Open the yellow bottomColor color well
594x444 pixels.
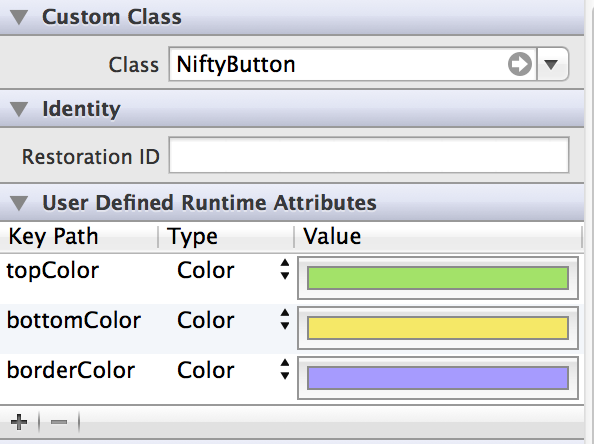(x=438, y=328)
